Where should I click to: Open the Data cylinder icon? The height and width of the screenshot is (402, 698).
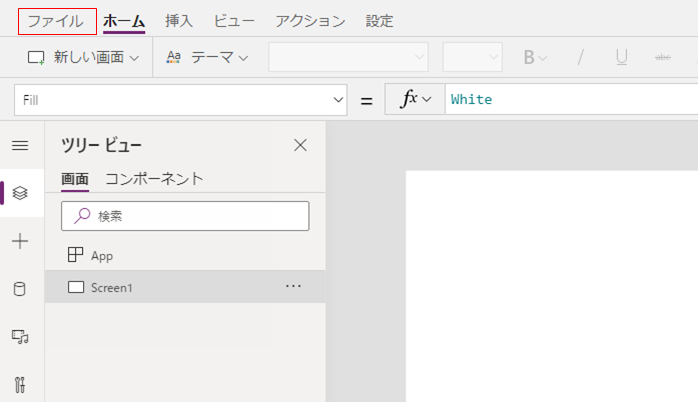click(x=20, y=289)
